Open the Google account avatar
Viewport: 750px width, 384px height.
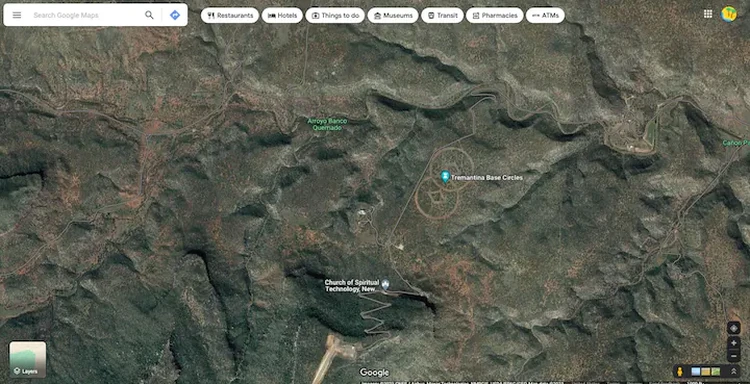pyautogui.click(x=728, y=14)
